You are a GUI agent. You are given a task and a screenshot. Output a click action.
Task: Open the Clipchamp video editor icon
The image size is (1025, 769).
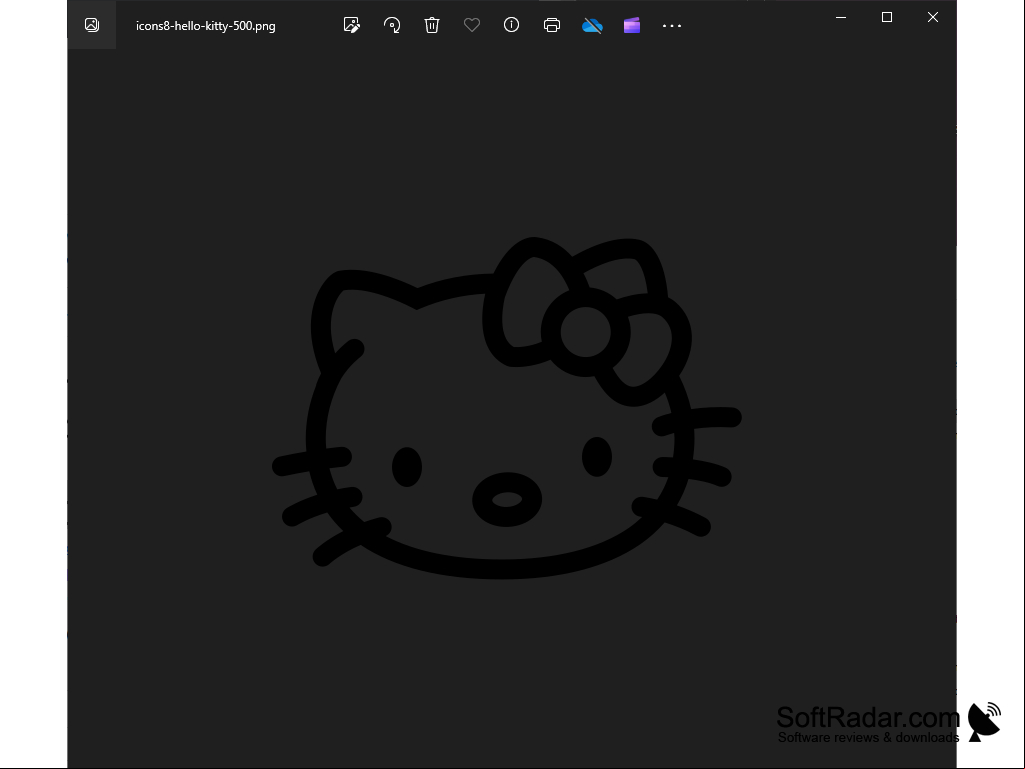pos(632,26)
